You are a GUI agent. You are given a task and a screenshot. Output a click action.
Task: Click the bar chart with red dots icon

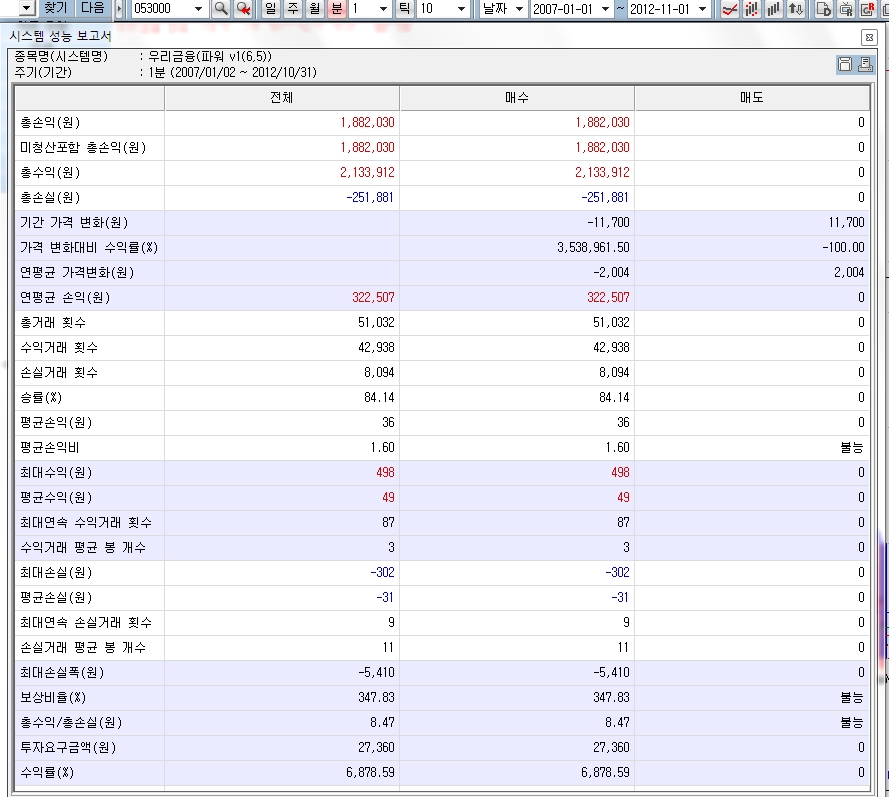(x=751, y=9)
